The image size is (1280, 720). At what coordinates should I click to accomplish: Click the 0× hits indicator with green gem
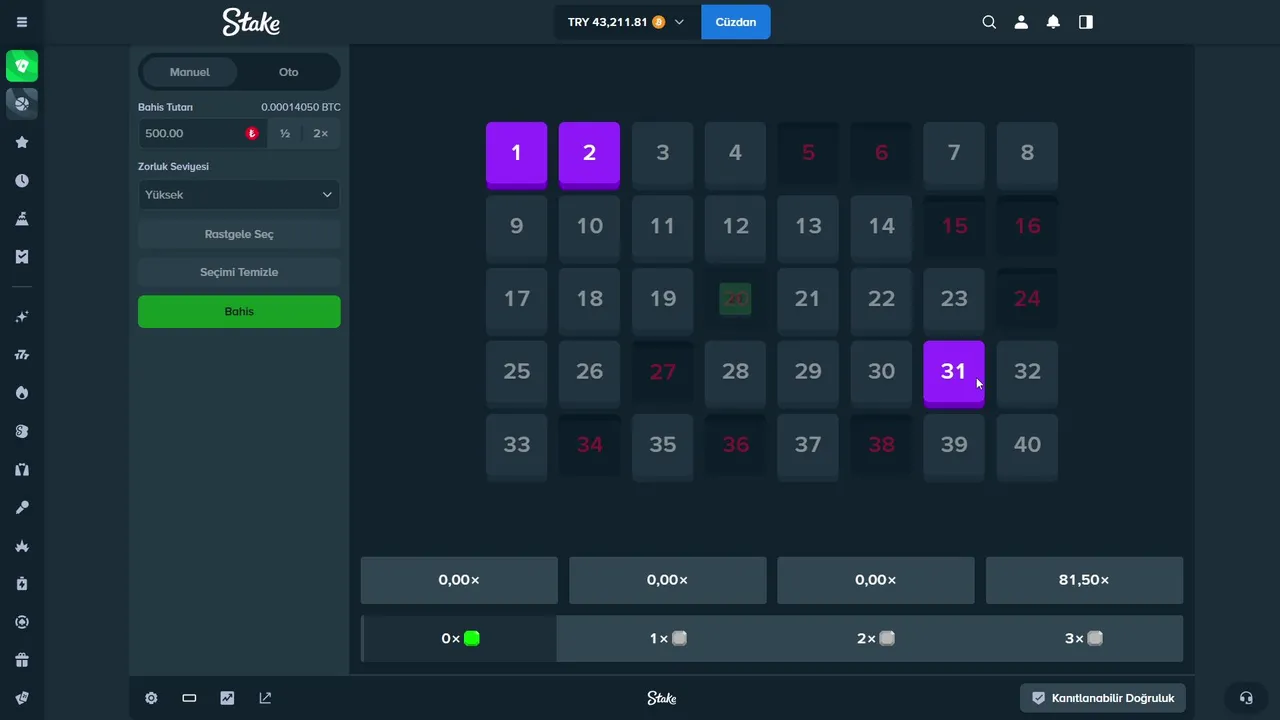(459, 638)
